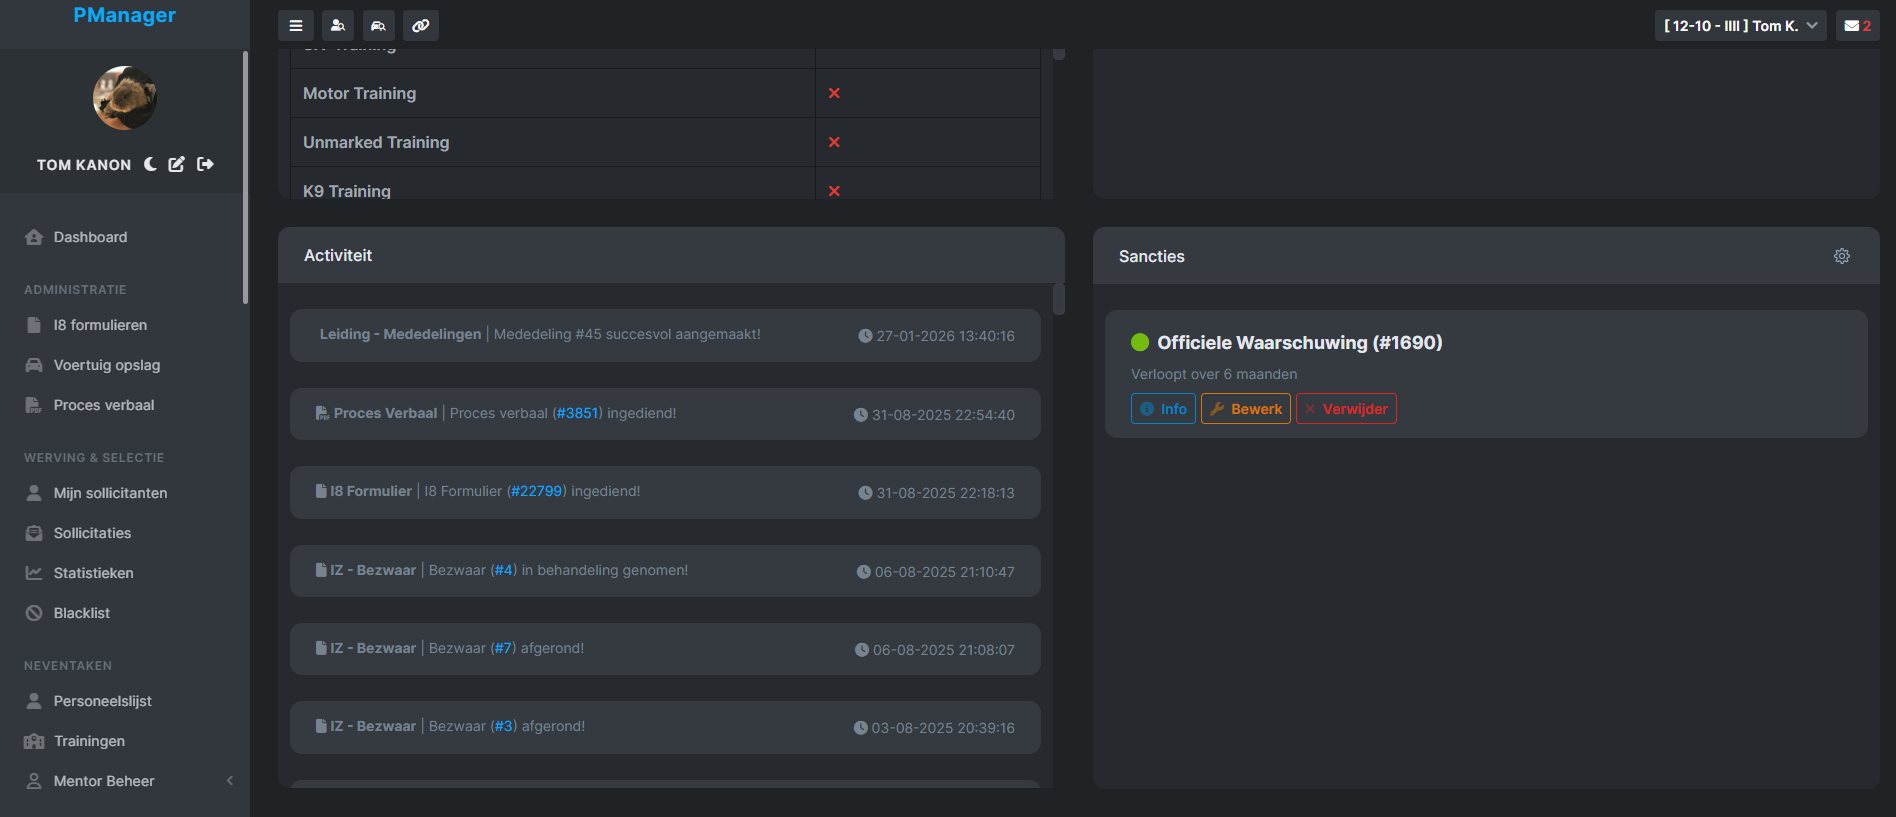The width and height of the screenshot is (1896, 817).
Task: Open the person search icon
Action: tap(338, 26)
